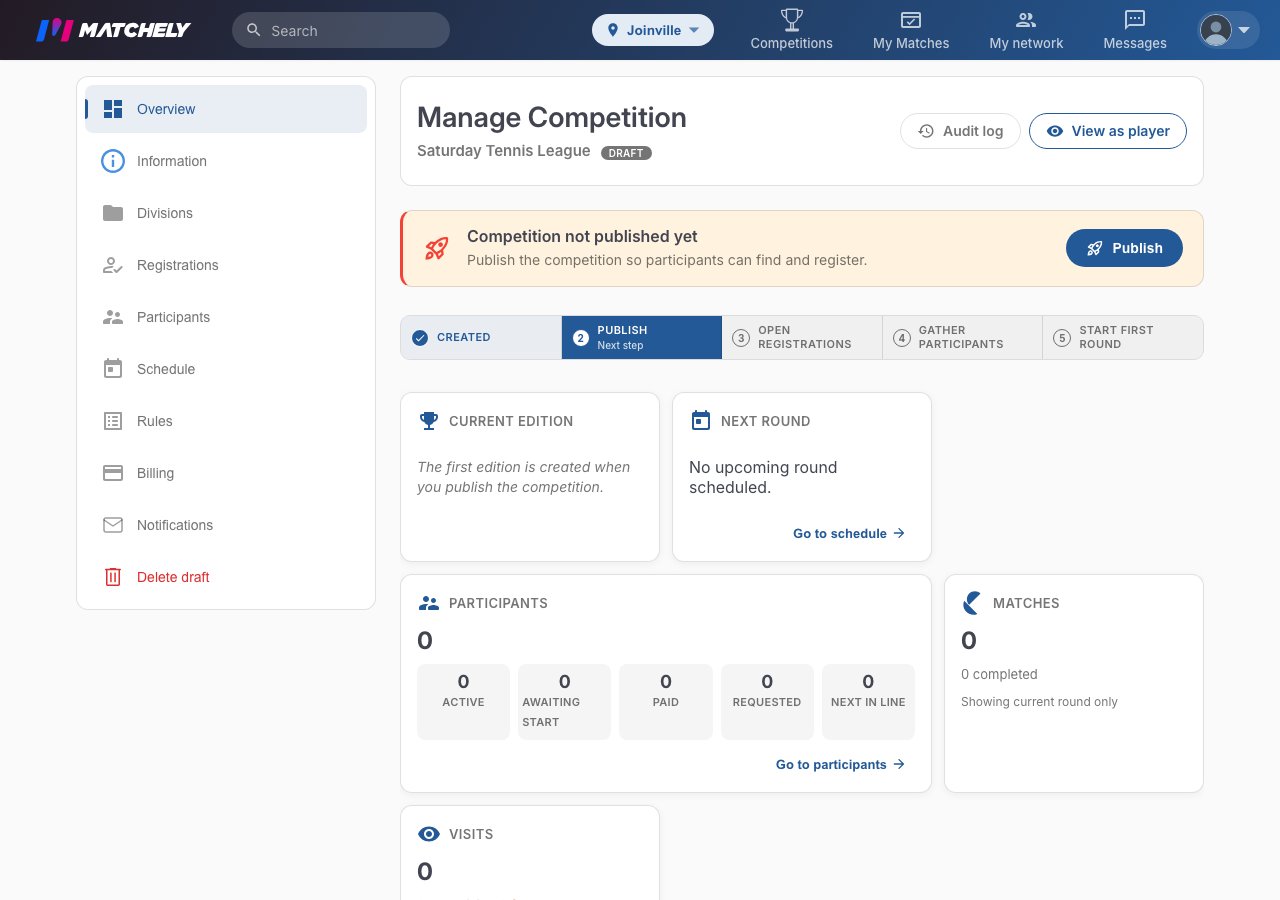Viewport: 1280px width, 900px height.
Task: Select the Gather Participants step
Action: click(x=962, y=337)
